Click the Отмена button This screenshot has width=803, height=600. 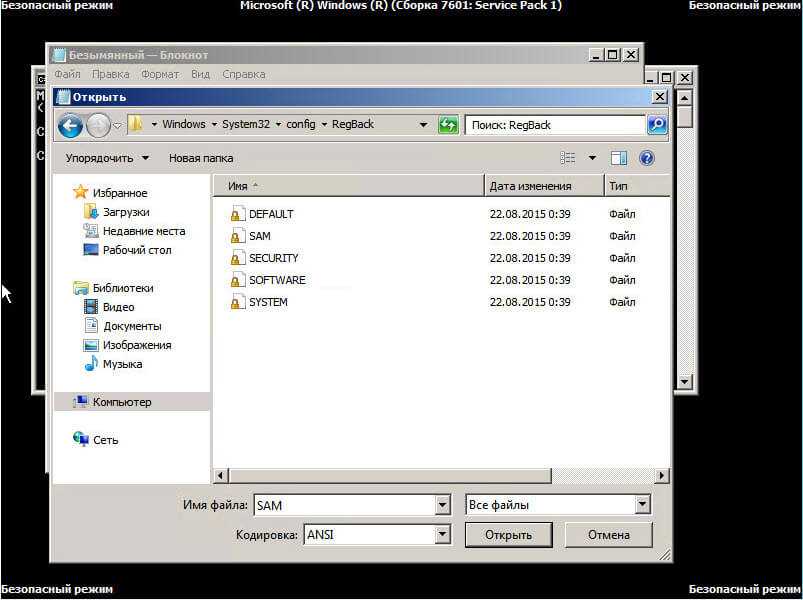(608, 535)
